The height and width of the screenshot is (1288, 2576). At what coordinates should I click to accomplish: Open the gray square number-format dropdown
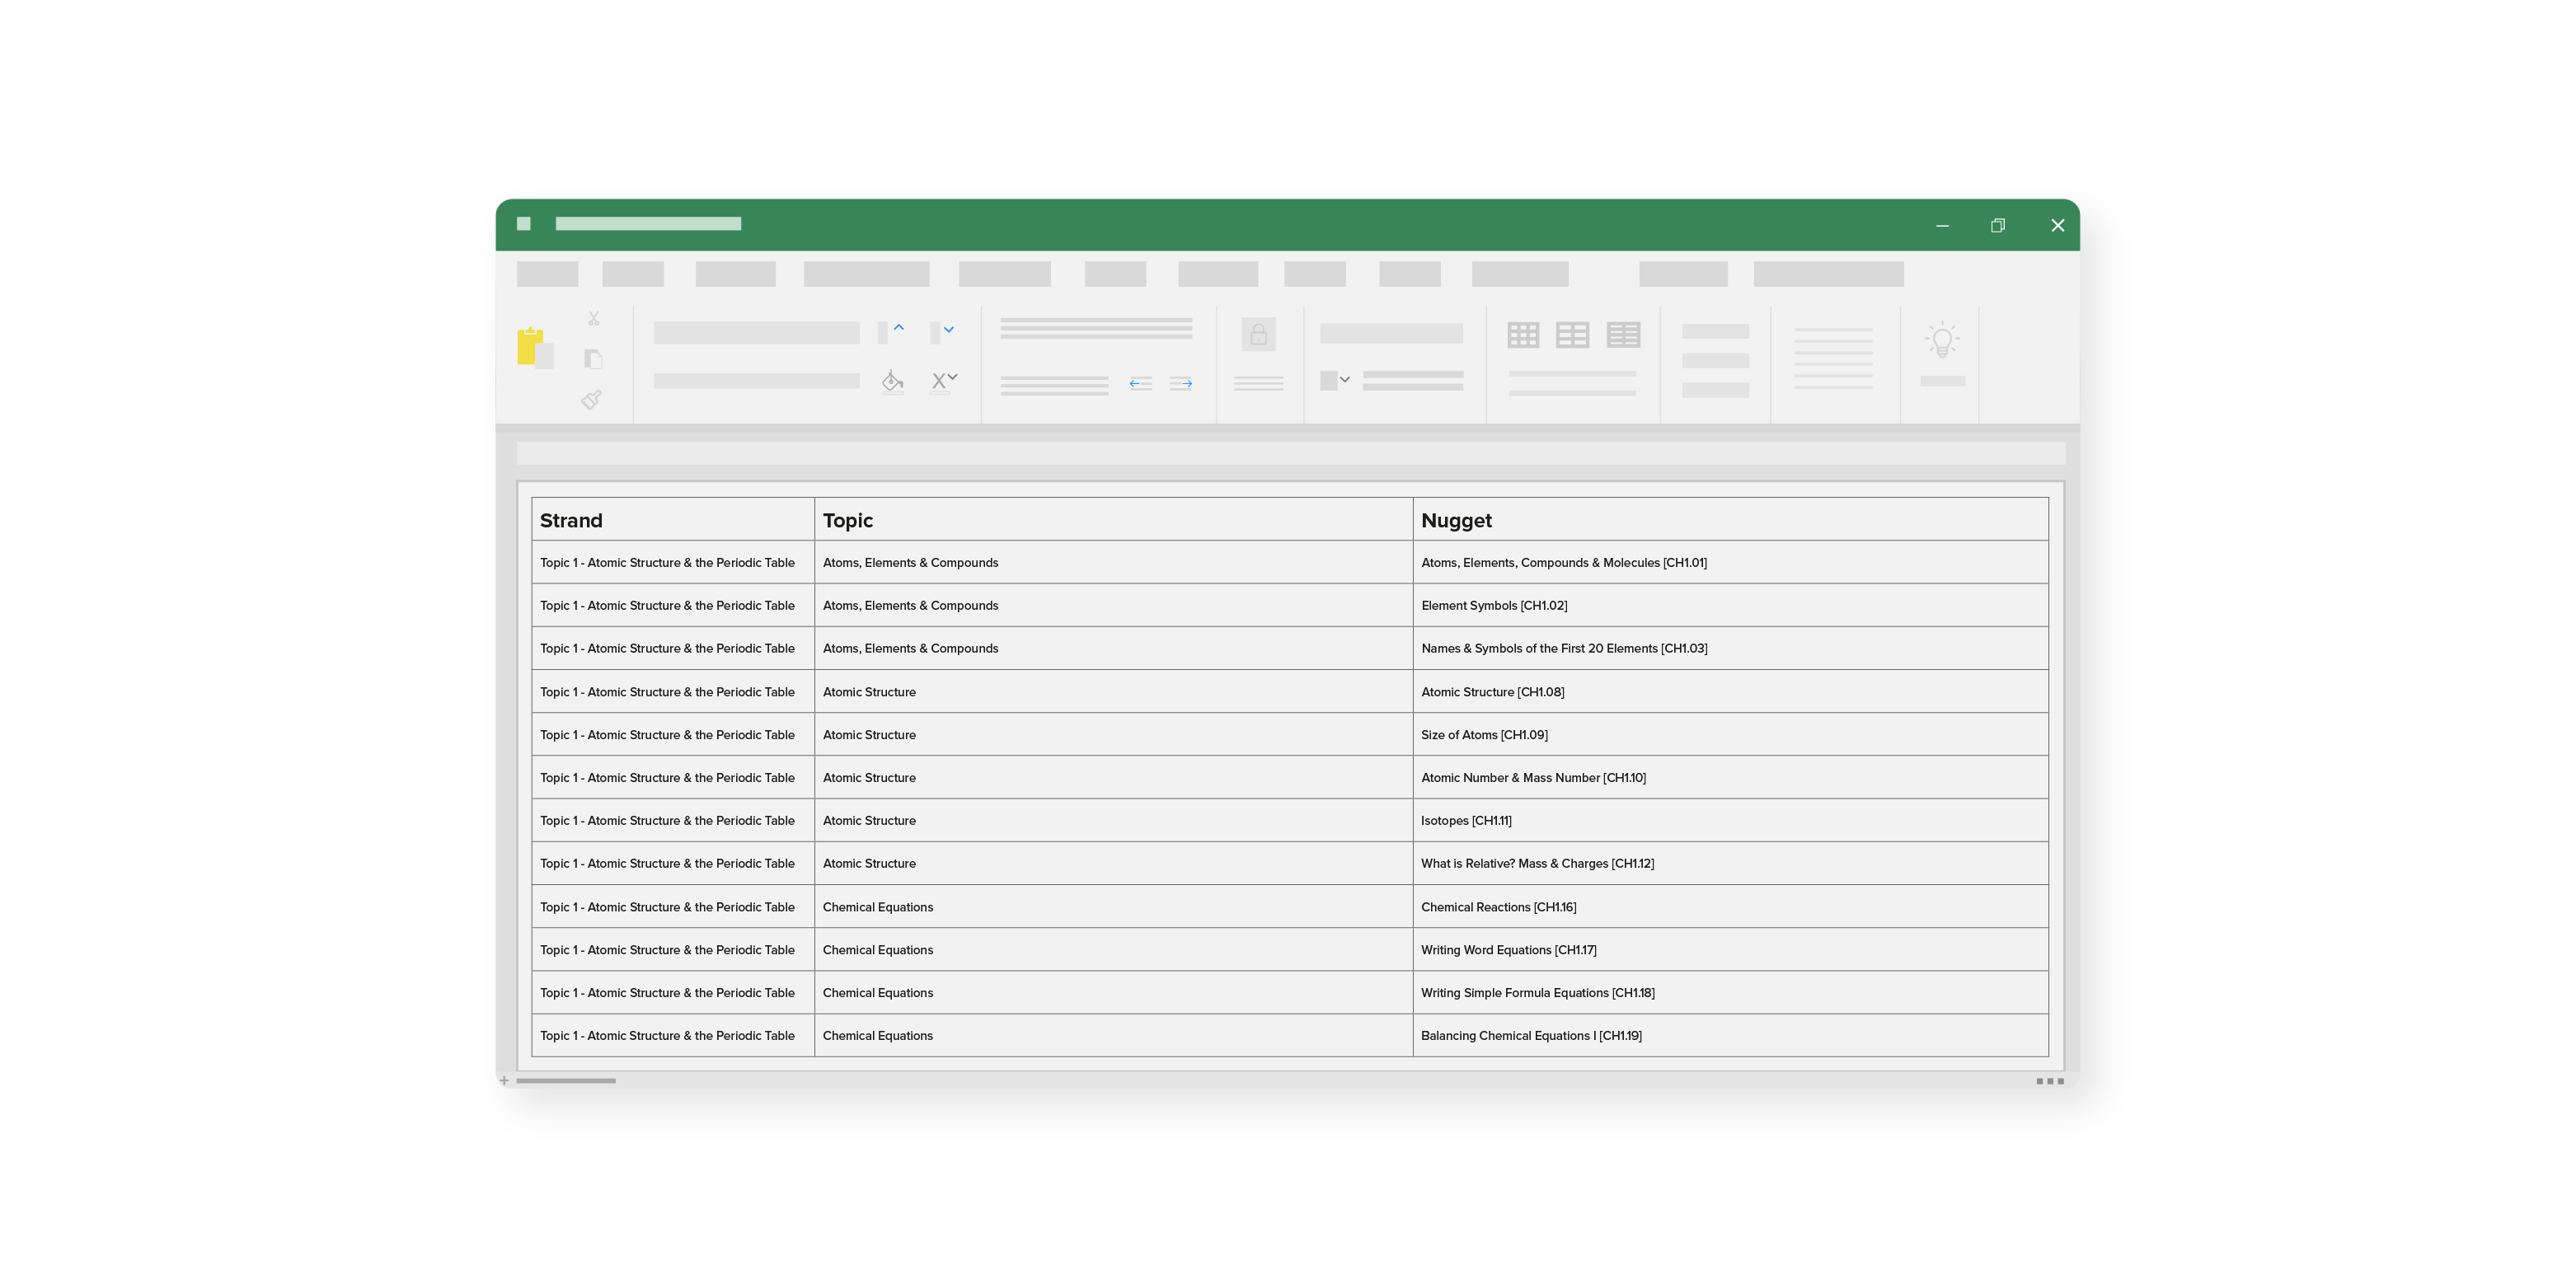tap(1335, 380)
